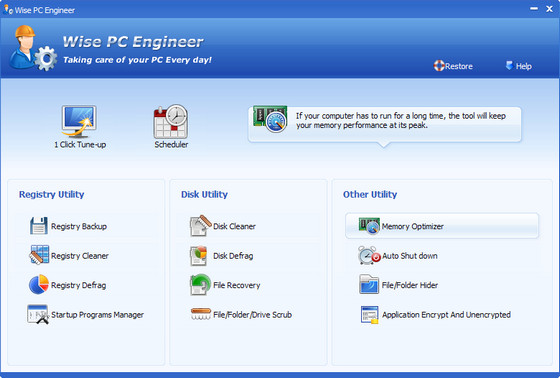Click the Disk Cleaner brush icon
Screen dimensions: 560x378
tap(200, 225)
